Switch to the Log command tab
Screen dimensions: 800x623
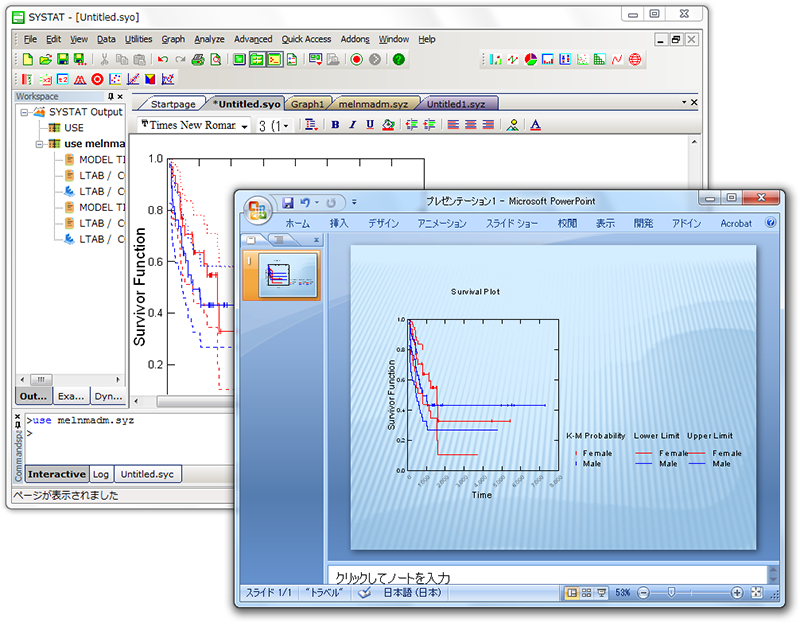[101, 474]
